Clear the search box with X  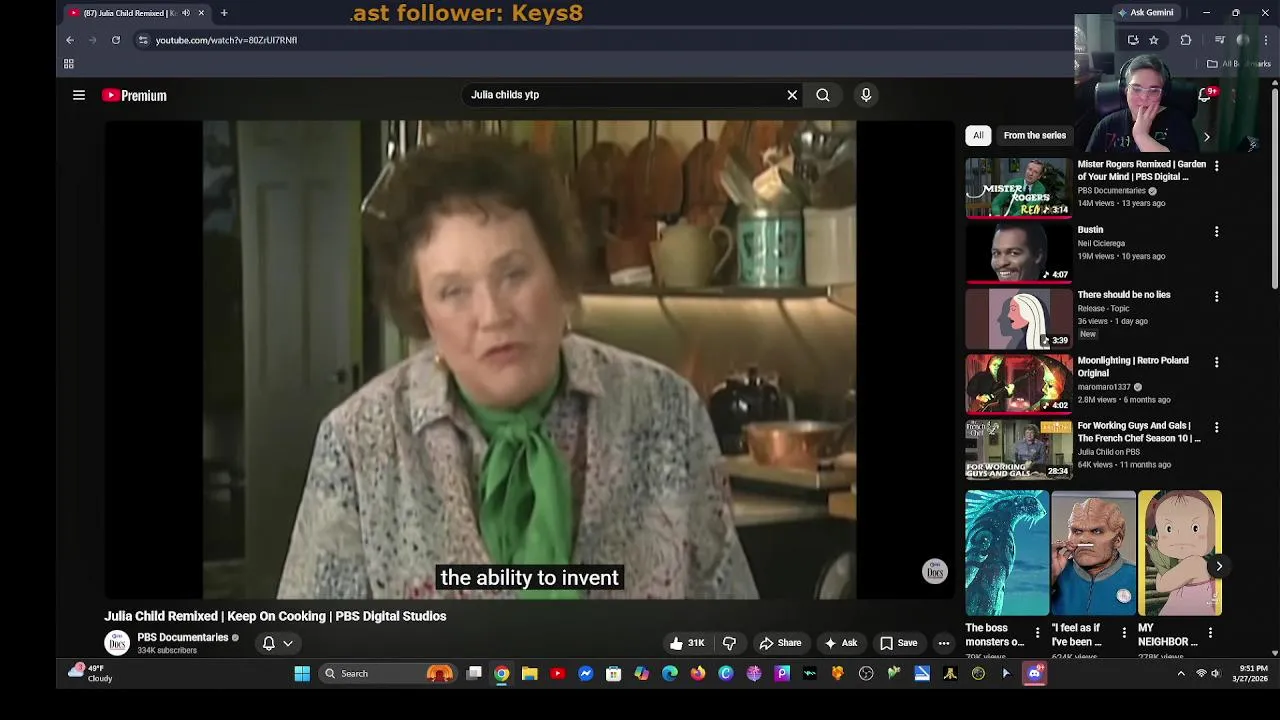[x=792, y=95]
